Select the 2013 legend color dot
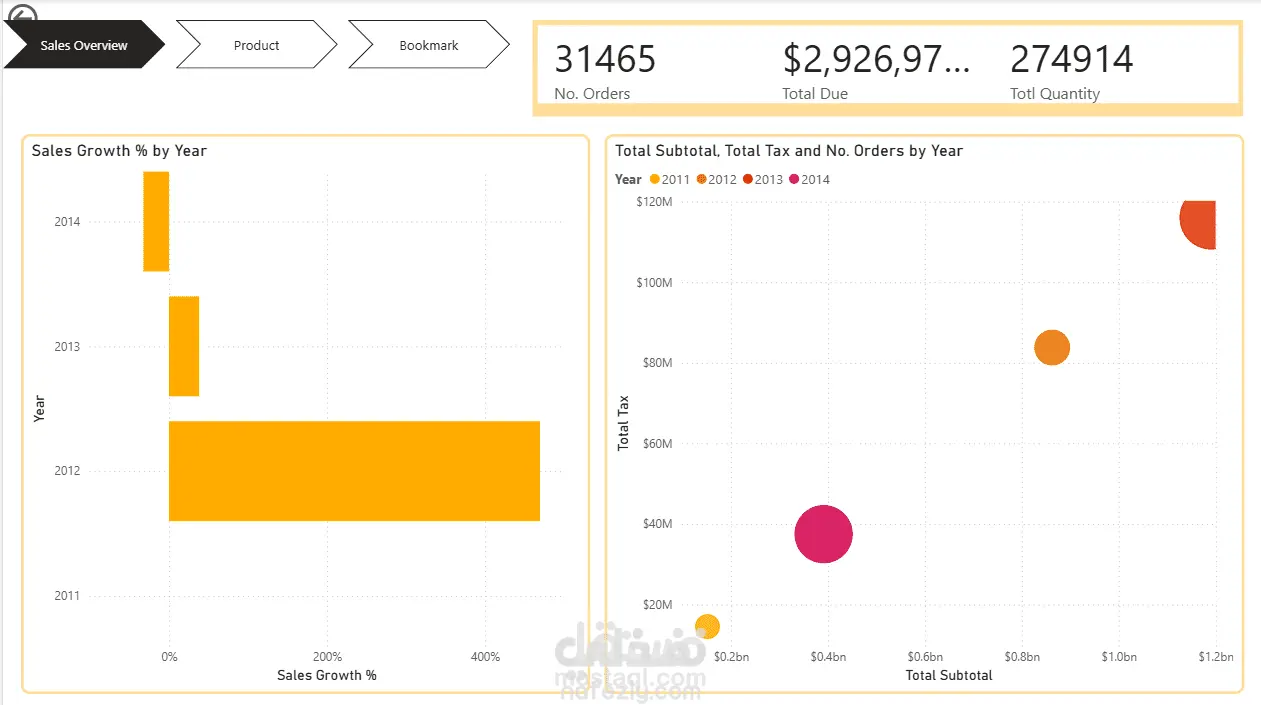Image resolution: width=1261 pixels, height=705 pixels. coord(748,180)
